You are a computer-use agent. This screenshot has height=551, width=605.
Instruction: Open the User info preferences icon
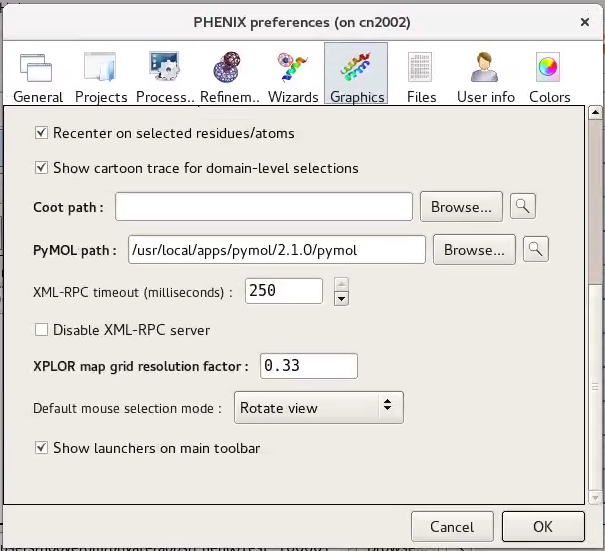click(x=485, y=74)
